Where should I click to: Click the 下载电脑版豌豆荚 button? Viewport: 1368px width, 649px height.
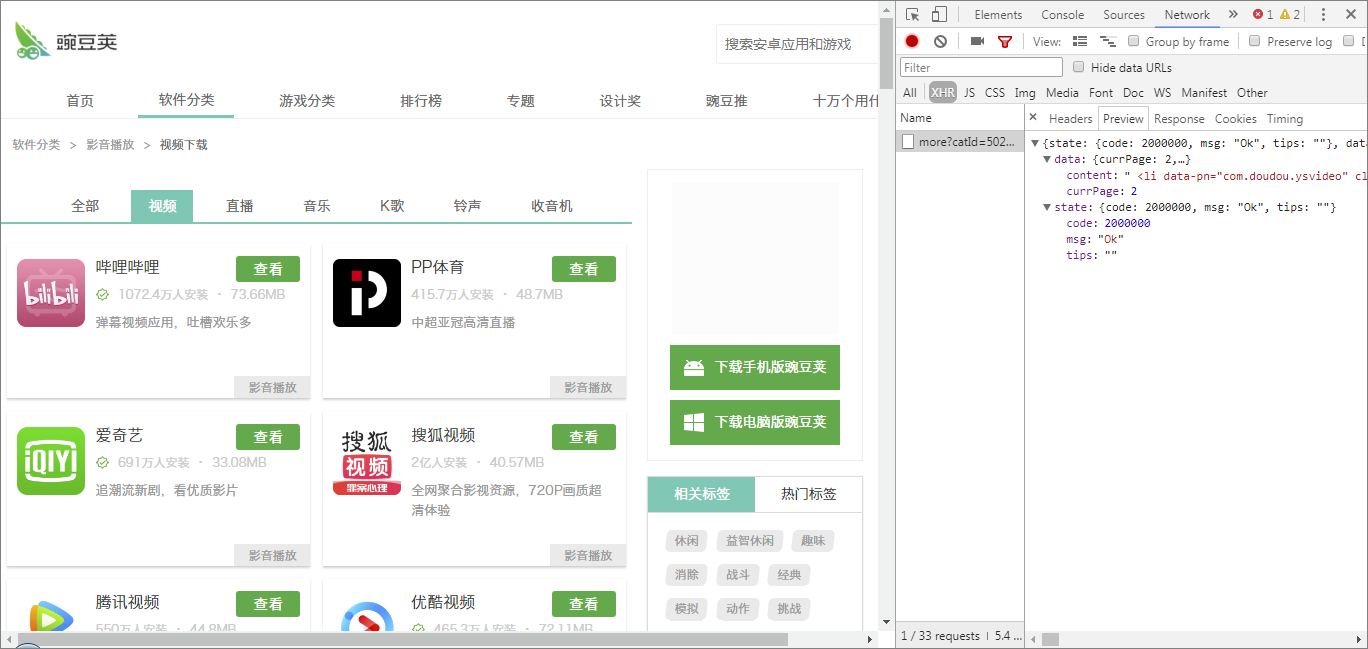click(x=755, y=422)
